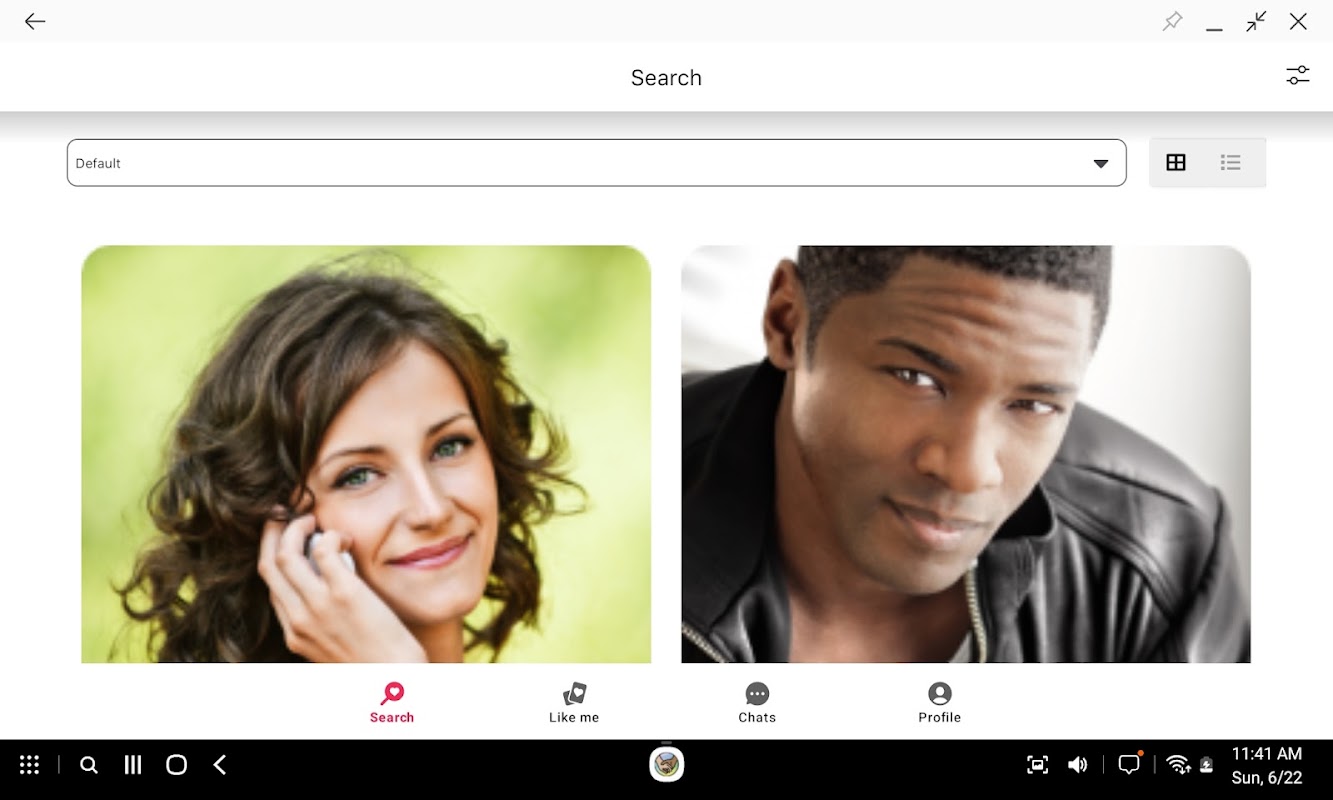Go to the Profile tab

pos(939,702)
